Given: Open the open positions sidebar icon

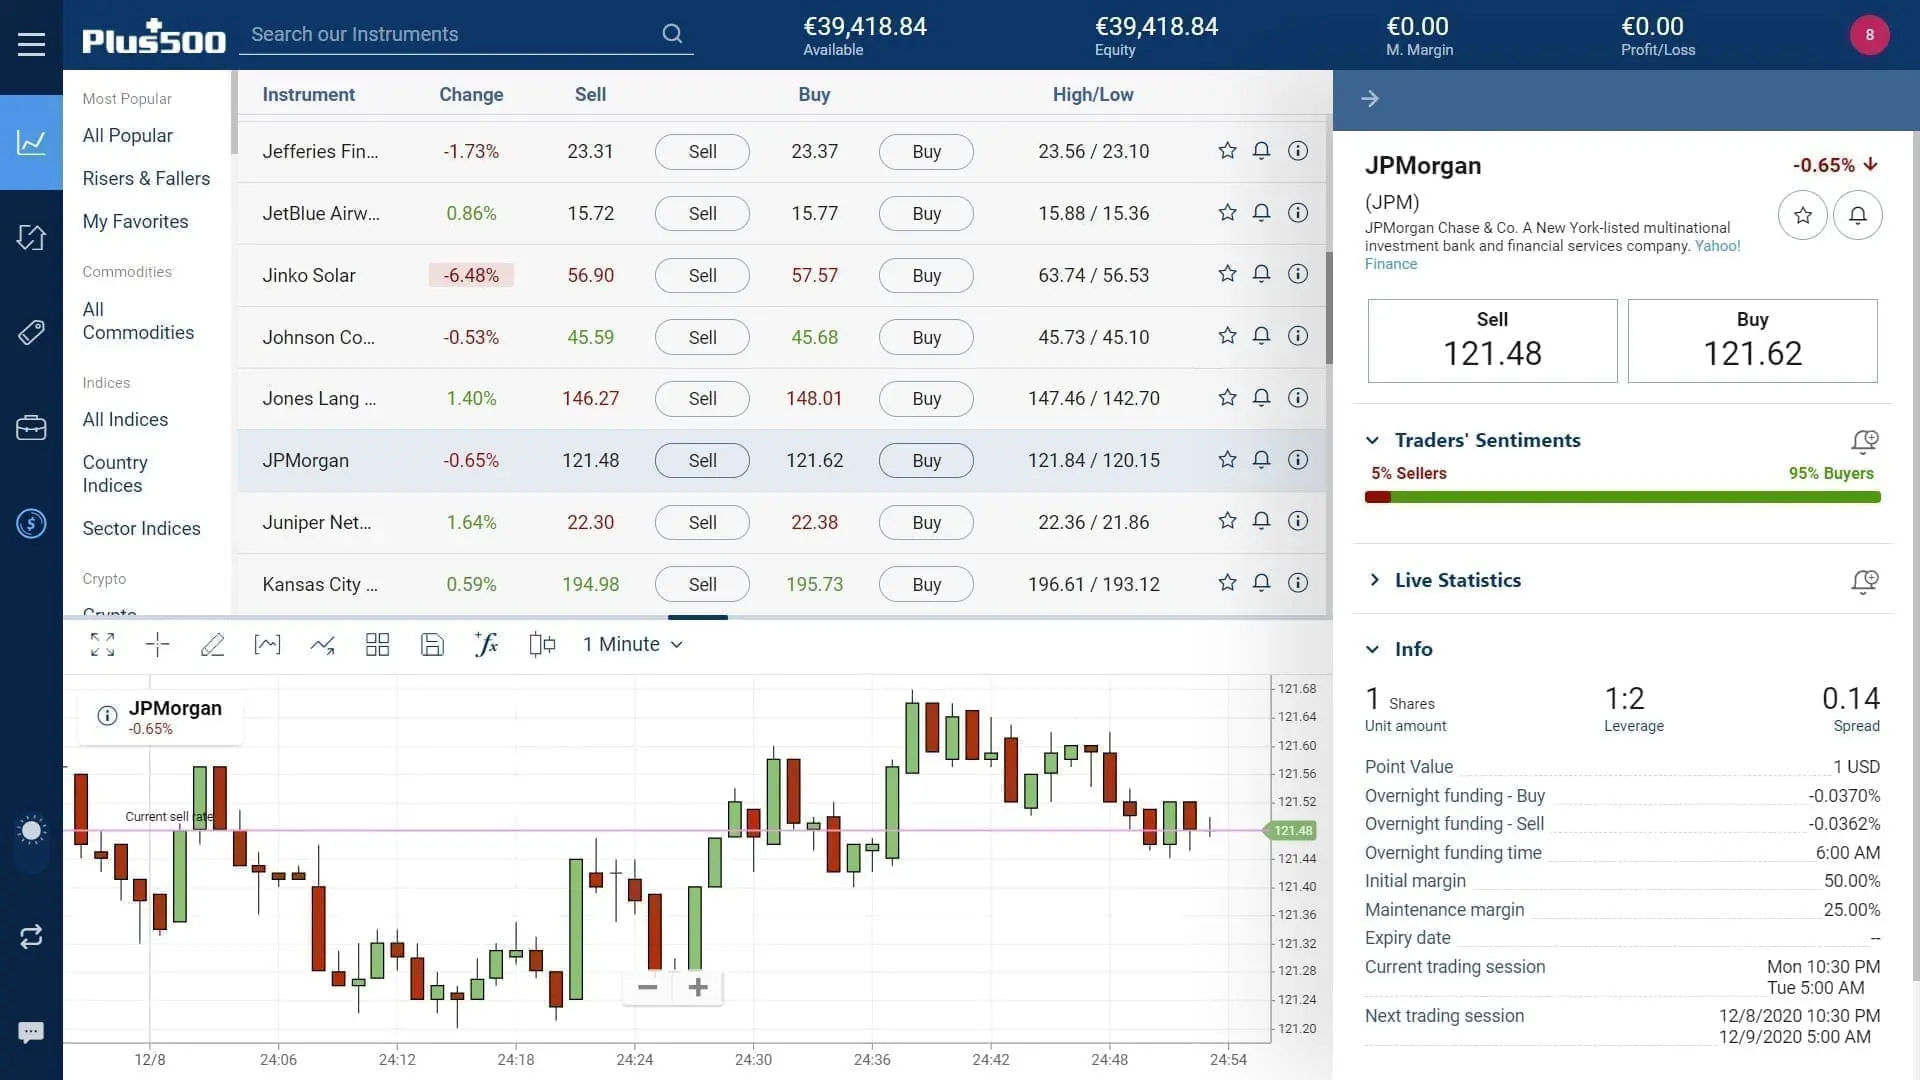Looking at the screenshot, I should pos(31,237).
